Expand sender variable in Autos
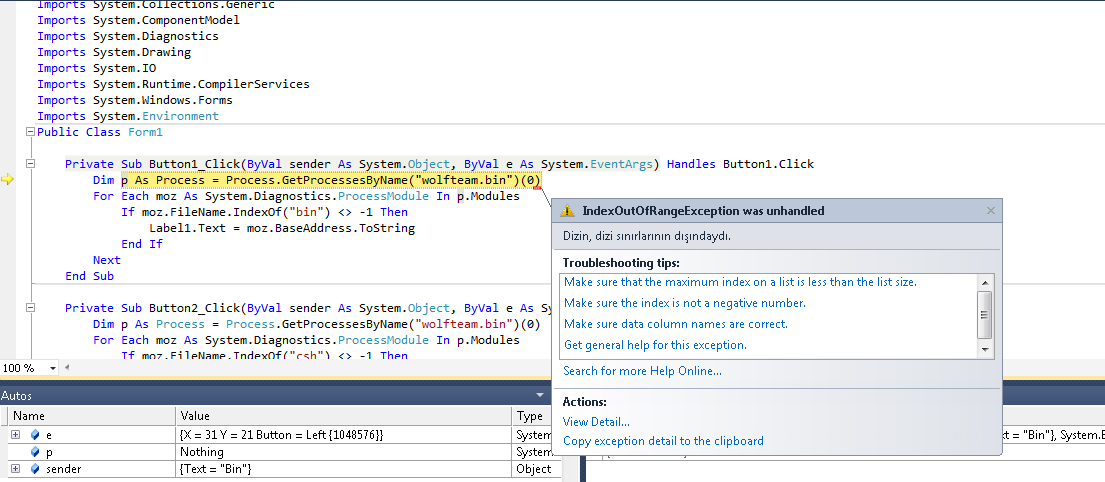This screenshot has height=482, width=1105. [x=16, y=469]
